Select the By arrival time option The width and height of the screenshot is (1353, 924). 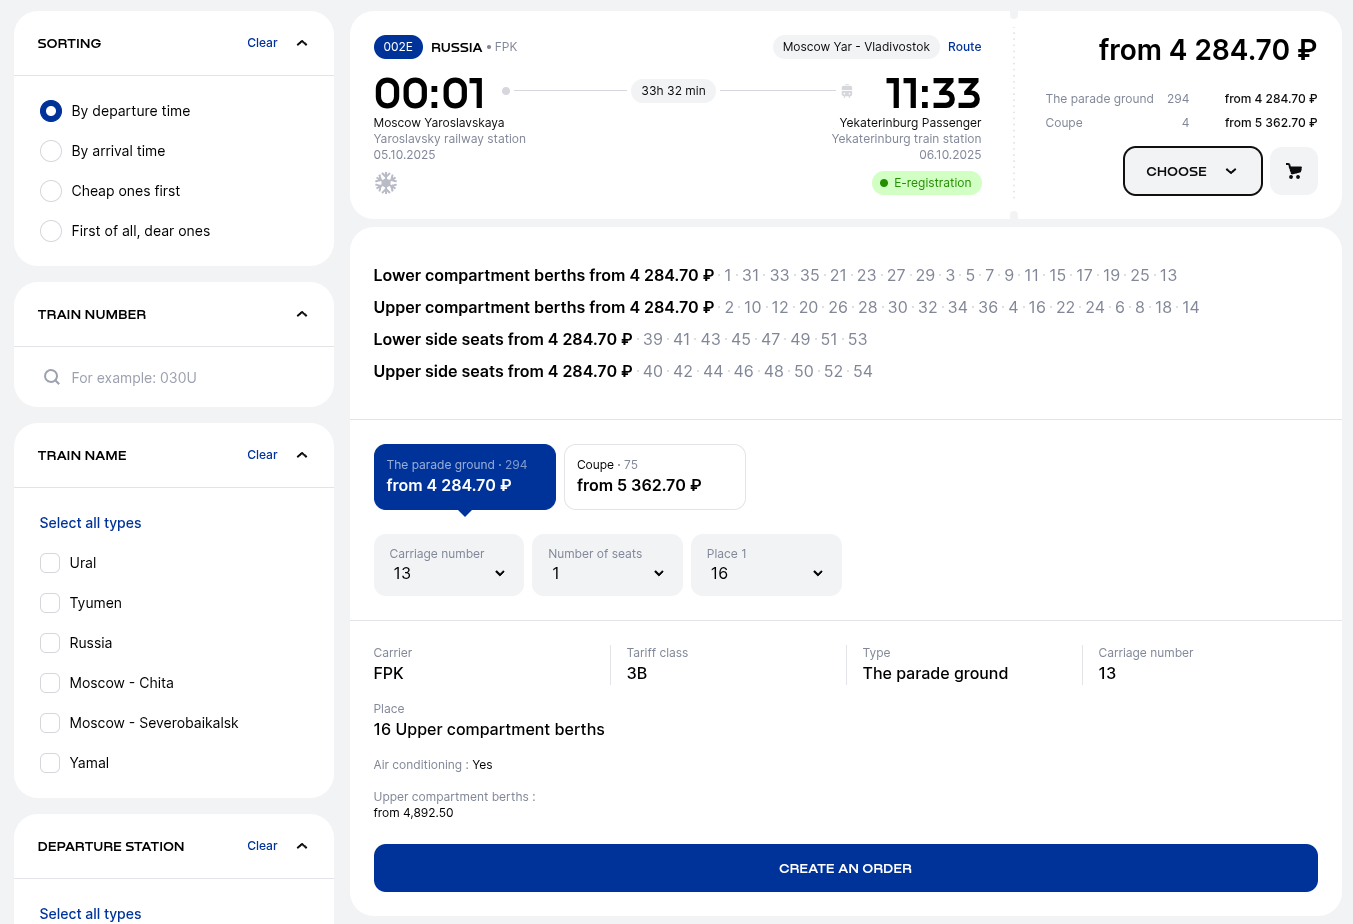[x=51, y=151]
